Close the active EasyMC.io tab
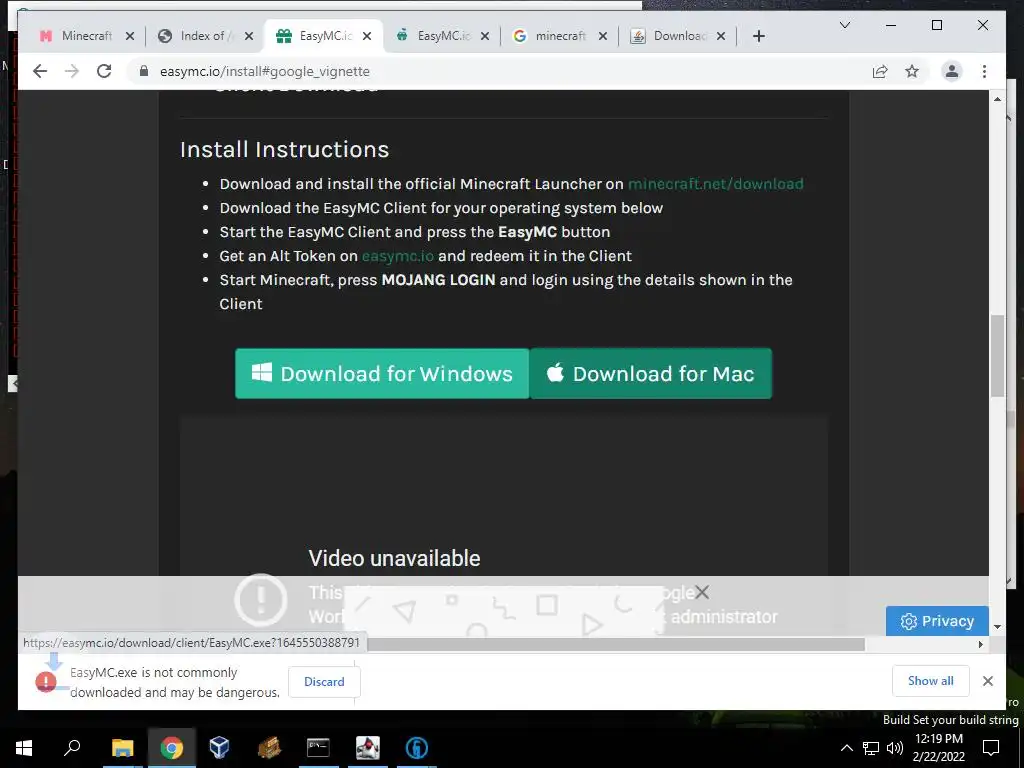1024x768 pixels. tap(367, 36)
